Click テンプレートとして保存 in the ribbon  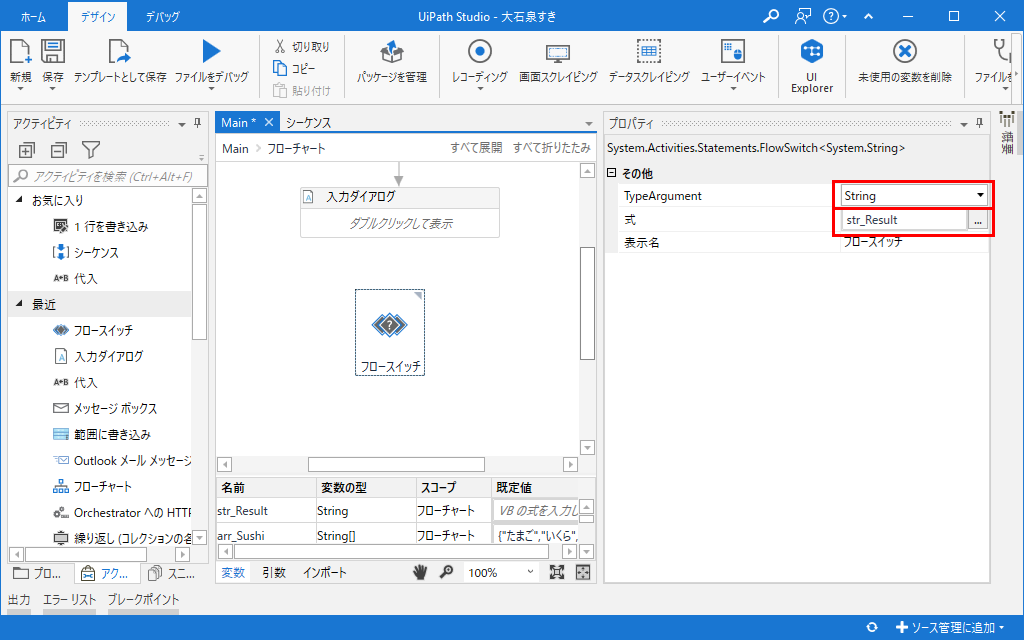click(x=120, y=62)
